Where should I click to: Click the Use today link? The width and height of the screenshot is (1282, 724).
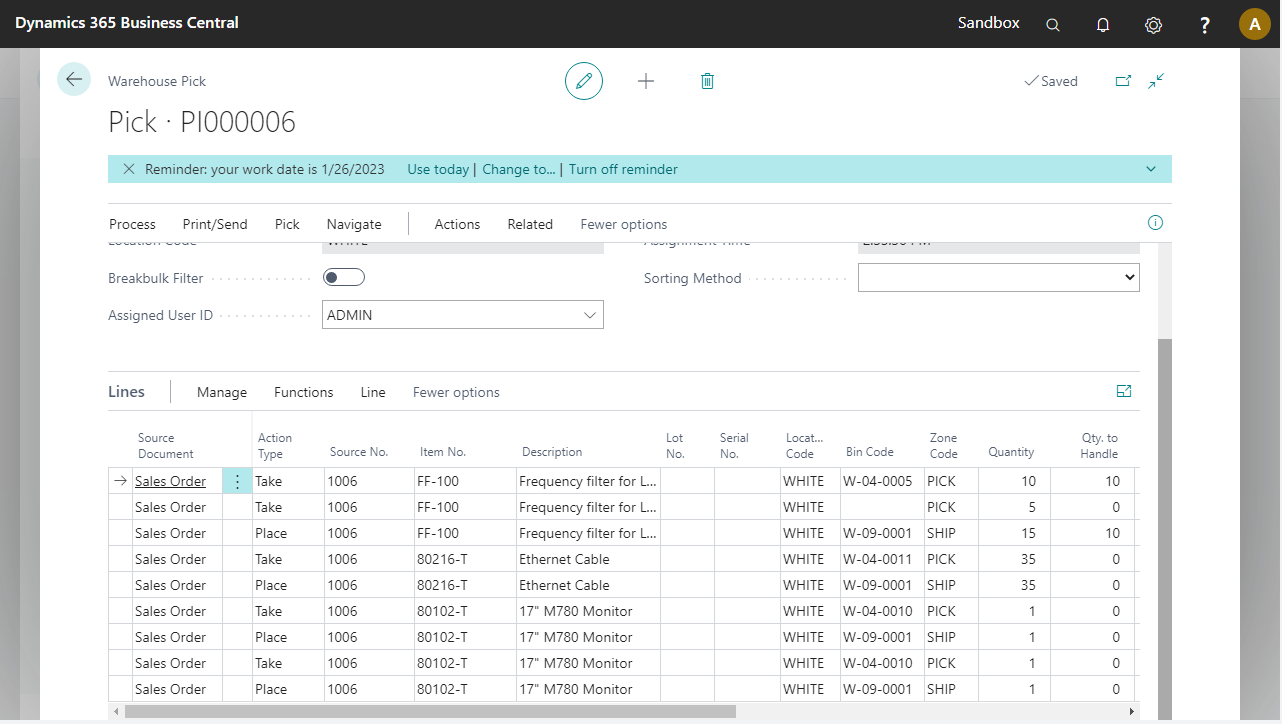click(x=438, y=169)
